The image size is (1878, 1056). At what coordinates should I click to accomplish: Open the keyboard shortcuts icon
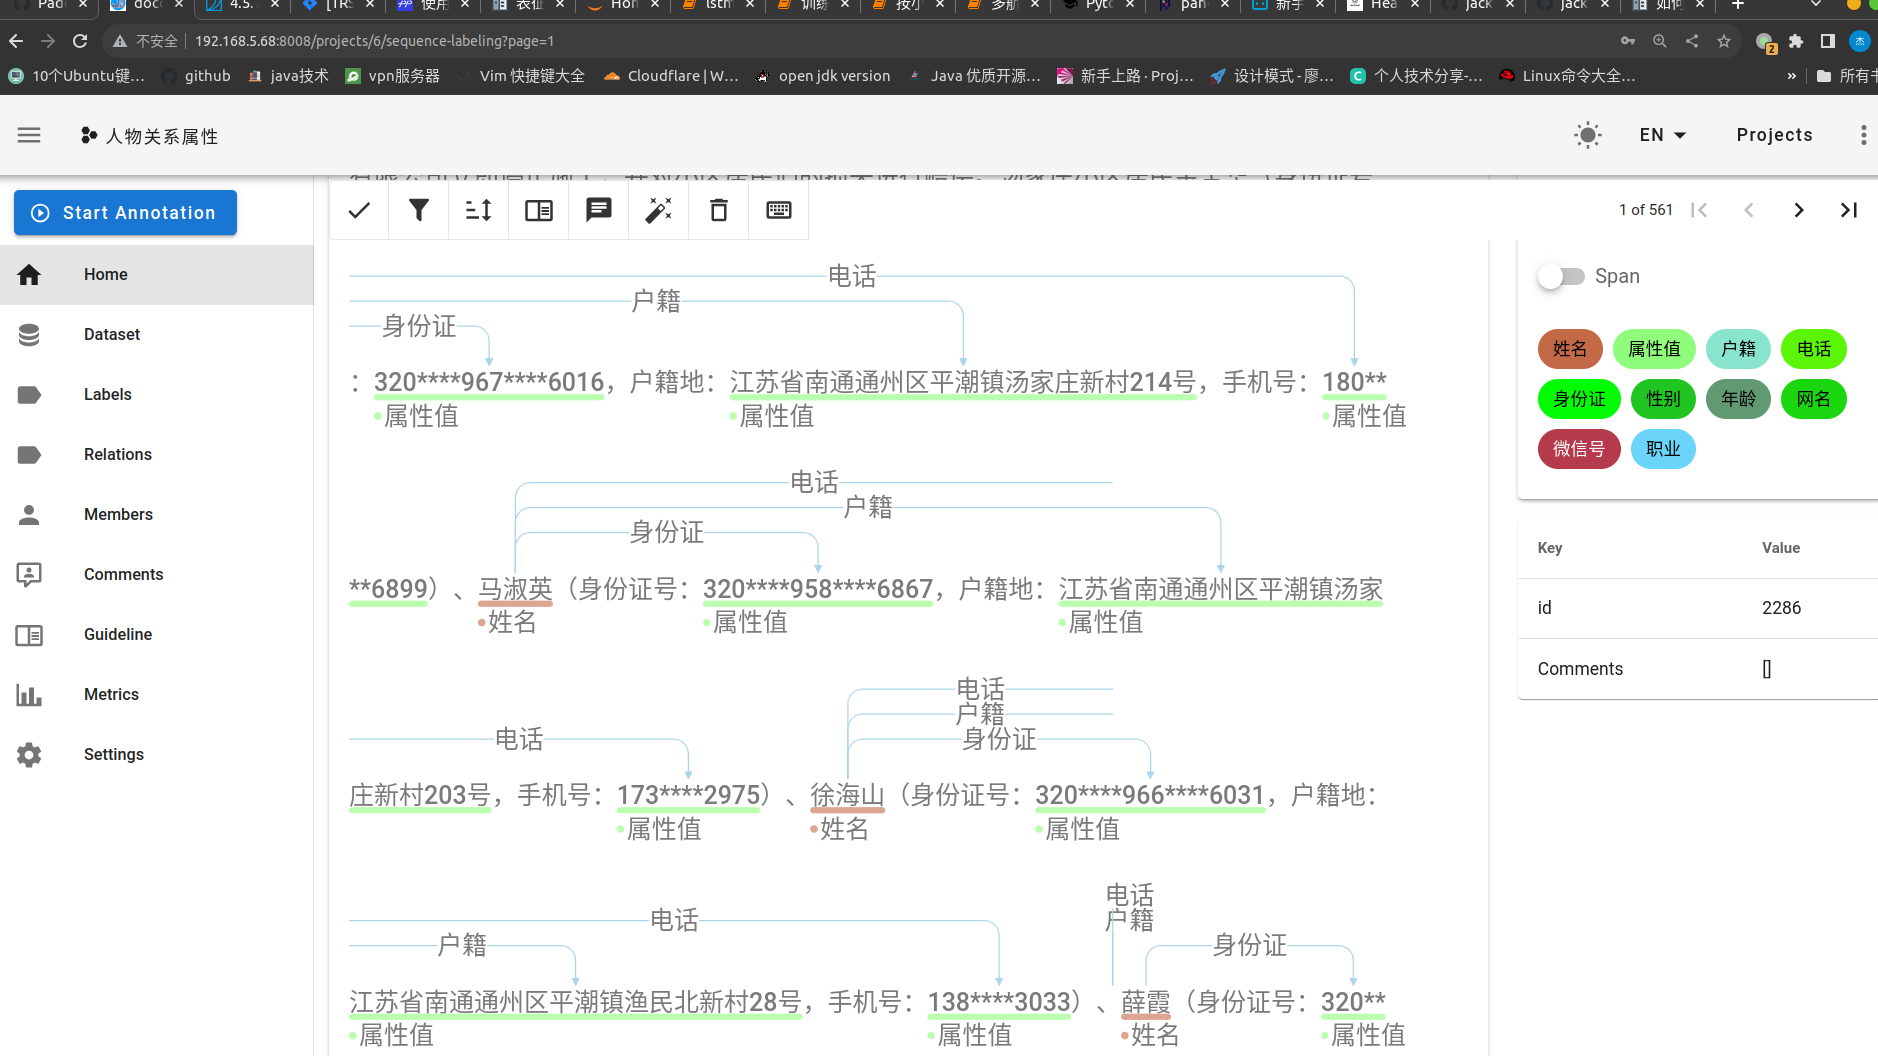click(x=779, y=210)
